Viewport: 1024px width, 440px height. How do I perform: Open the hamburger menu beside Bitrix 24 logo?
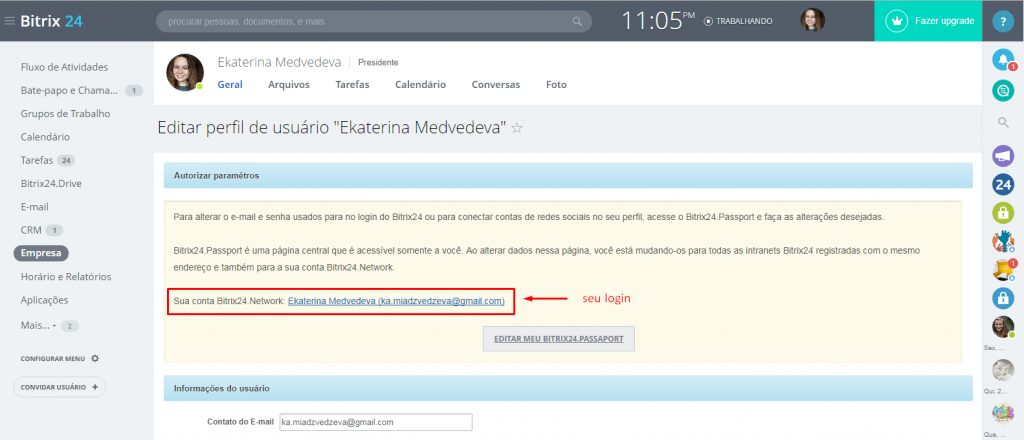9,21
